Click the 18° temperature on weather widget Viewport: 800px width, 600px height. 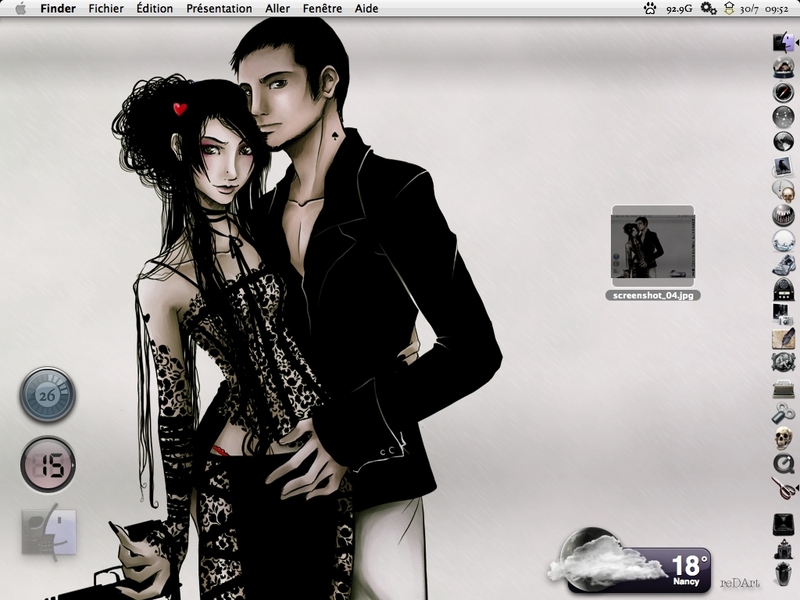689,565
